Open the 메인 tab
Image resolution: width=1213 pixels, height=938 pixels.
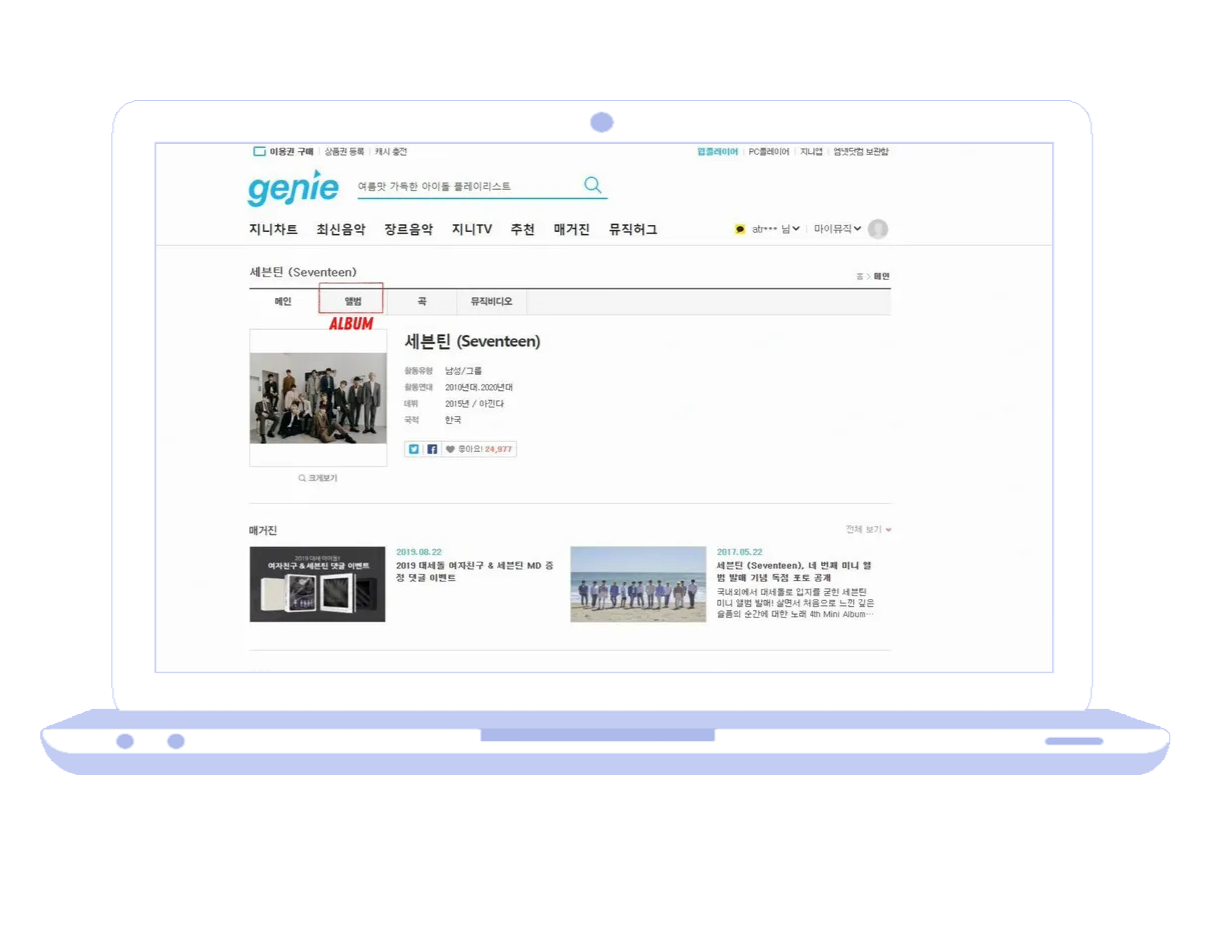click(x=283, y=301)
